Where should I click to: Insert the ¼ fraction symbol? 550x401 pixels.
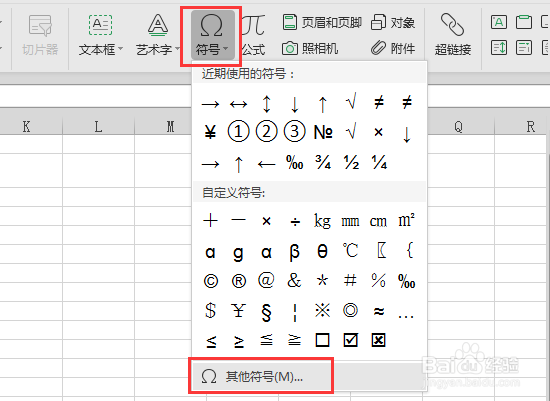tap(379, 162)
